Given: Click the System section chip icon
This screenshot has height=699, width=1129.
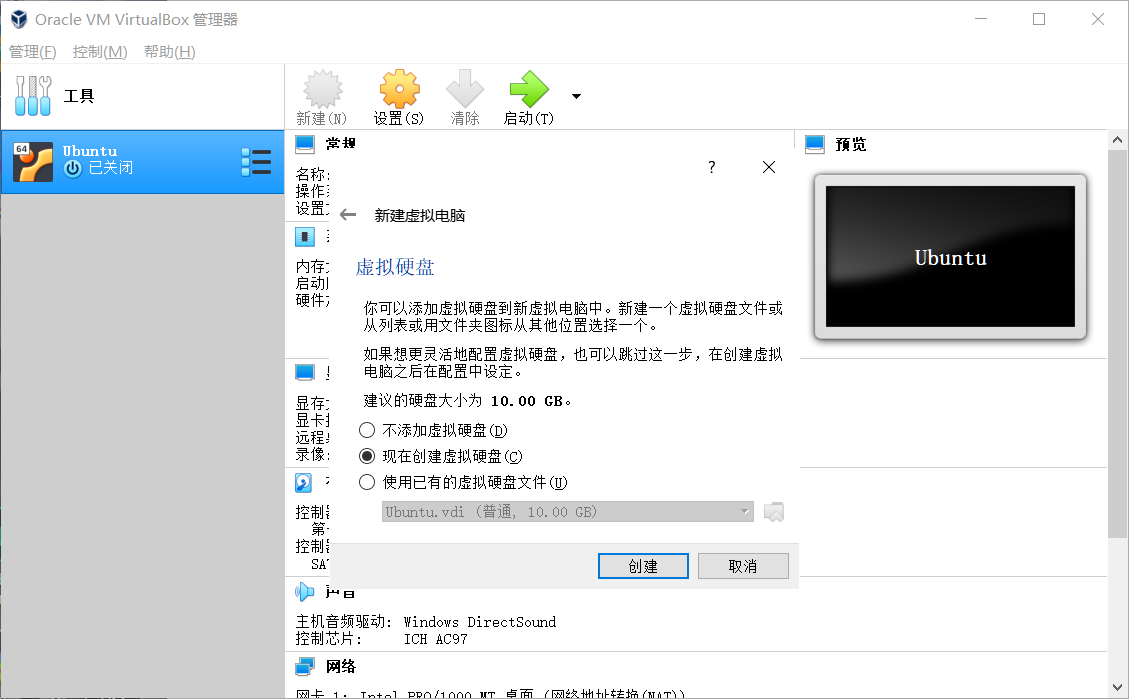Looking at the screenshot, I should pos(305,236).
